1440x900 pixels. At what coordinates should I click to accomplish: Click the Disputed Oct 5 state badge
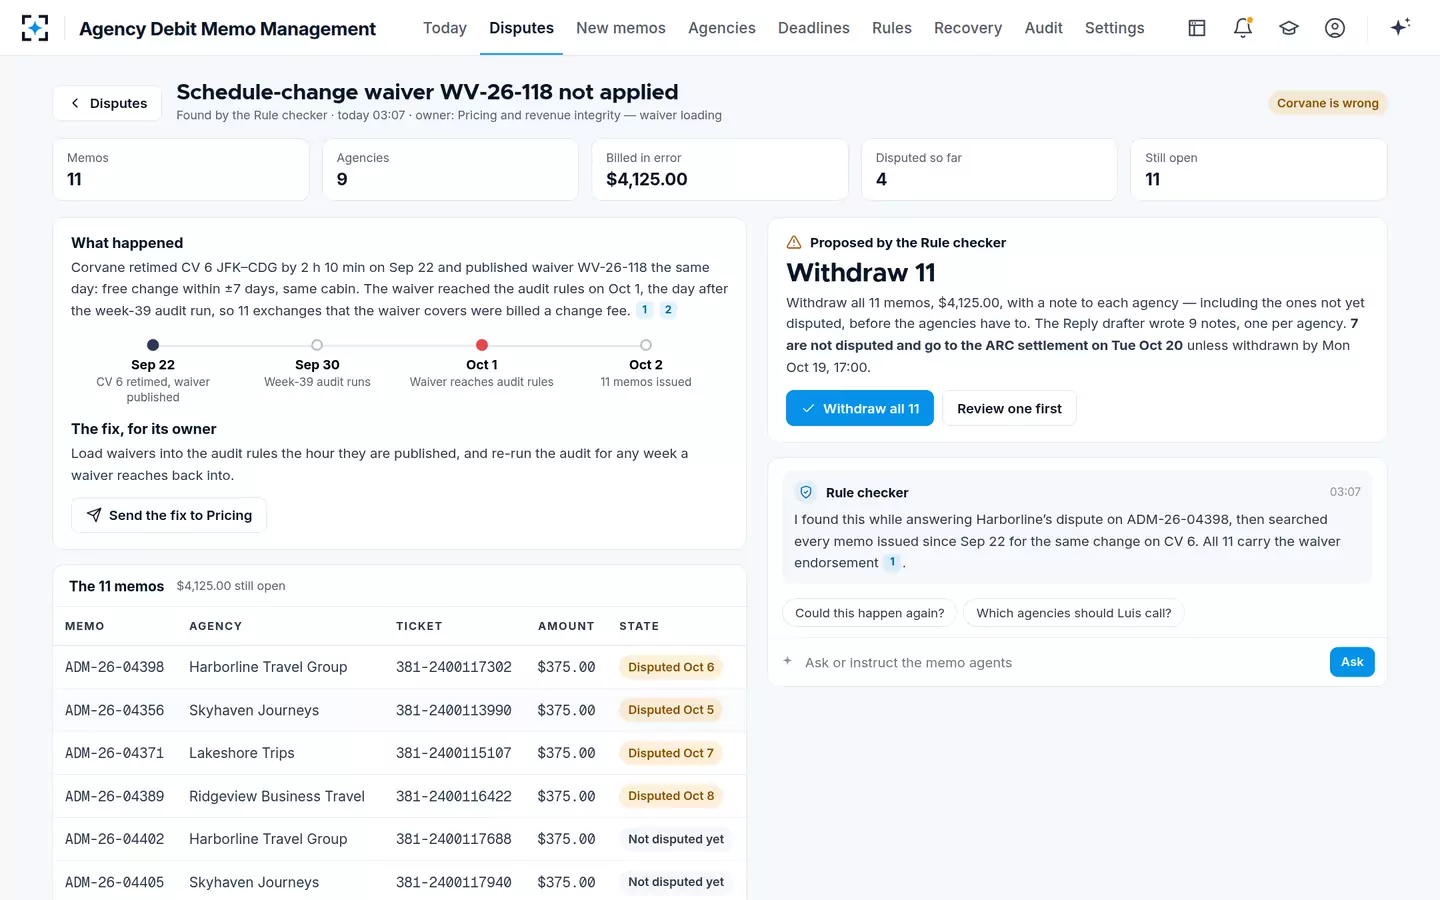pos(671,710)
